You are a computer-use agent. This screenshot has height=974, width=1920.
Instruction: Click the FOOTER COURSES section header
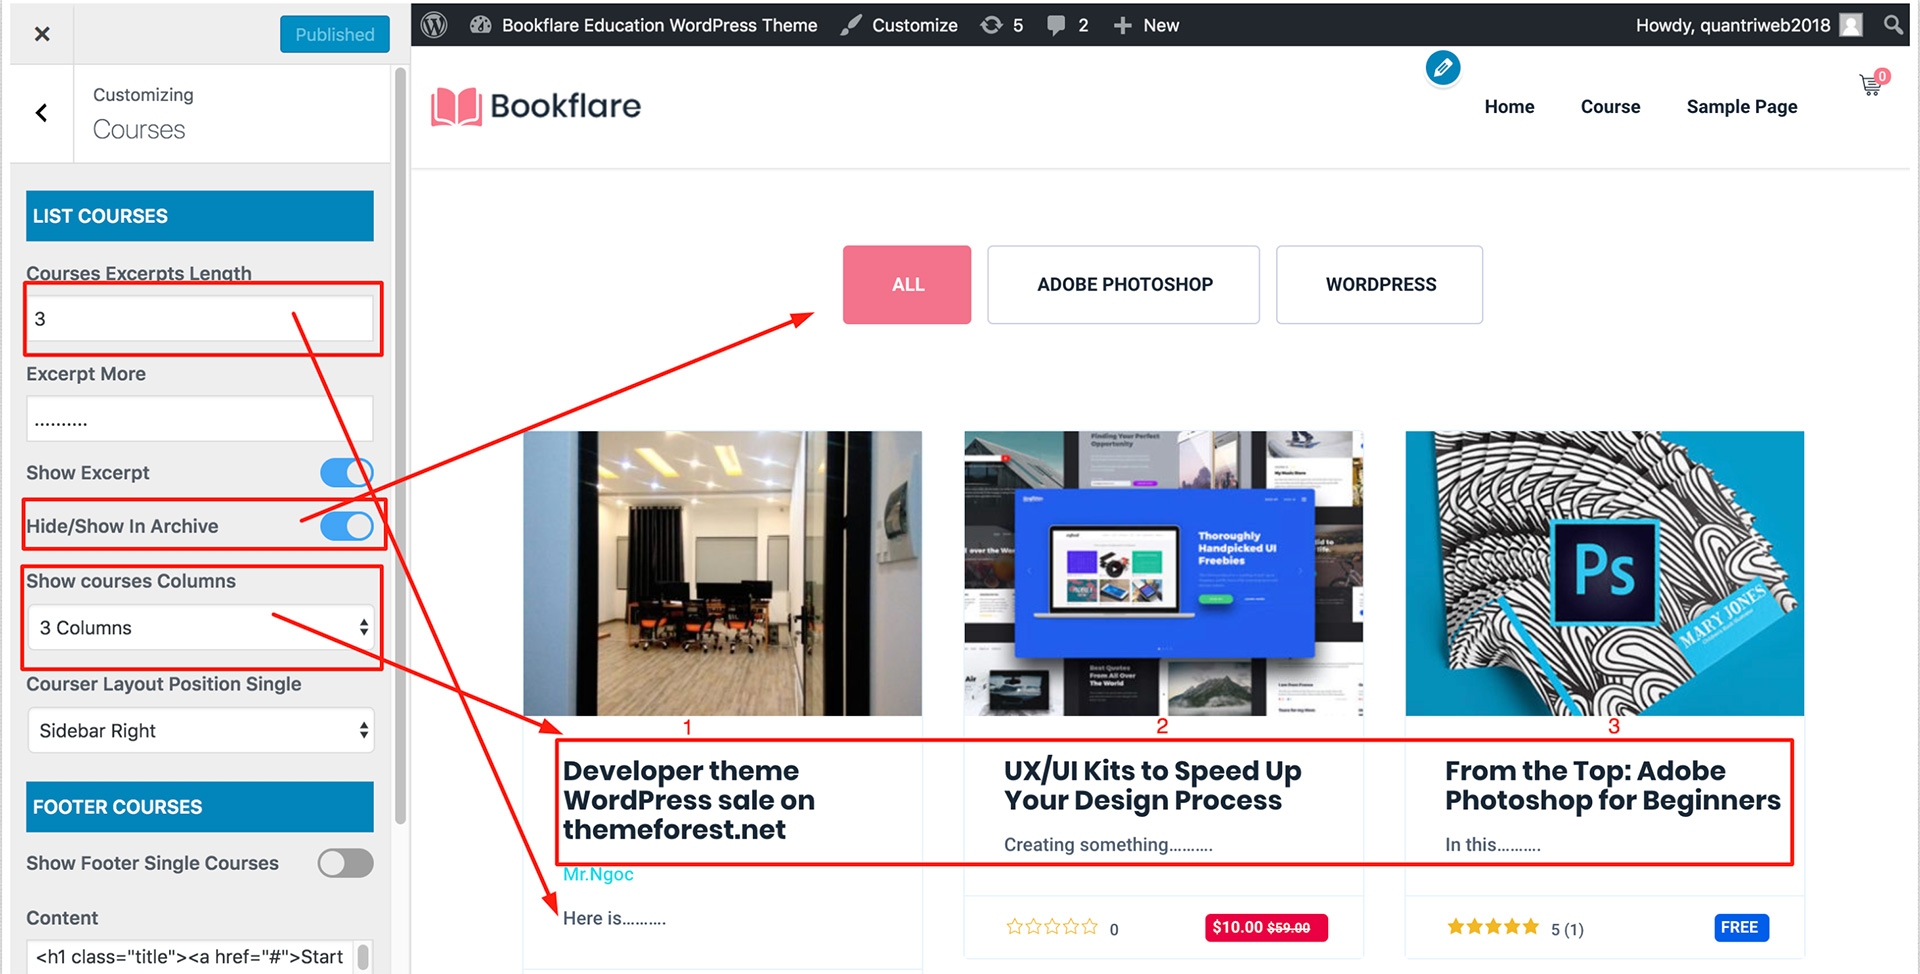click(x=200, y=807)
